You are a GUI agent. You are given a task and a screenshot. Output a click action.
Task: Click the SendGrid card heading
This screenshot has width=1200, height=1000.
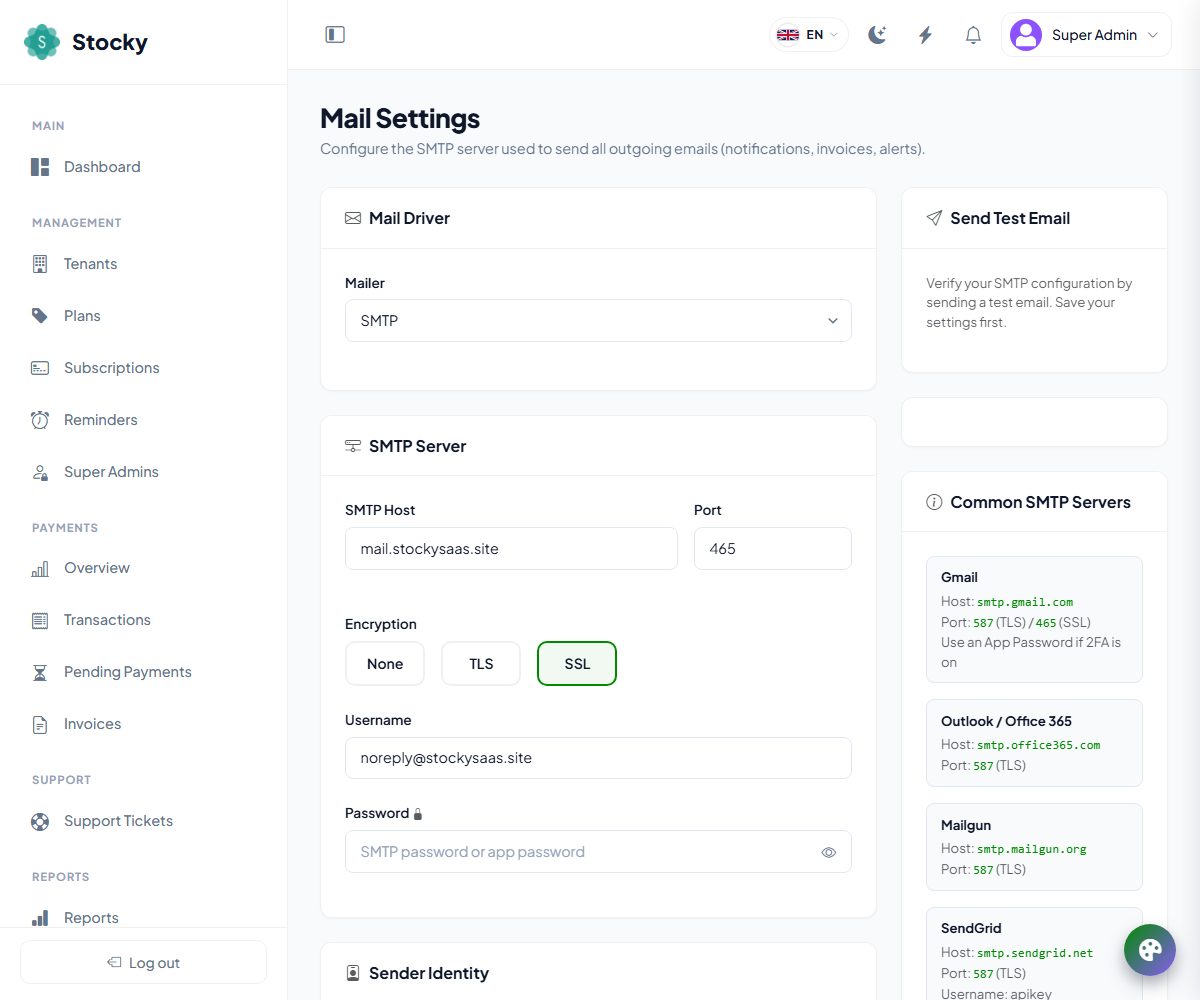[x=971, y=928]
